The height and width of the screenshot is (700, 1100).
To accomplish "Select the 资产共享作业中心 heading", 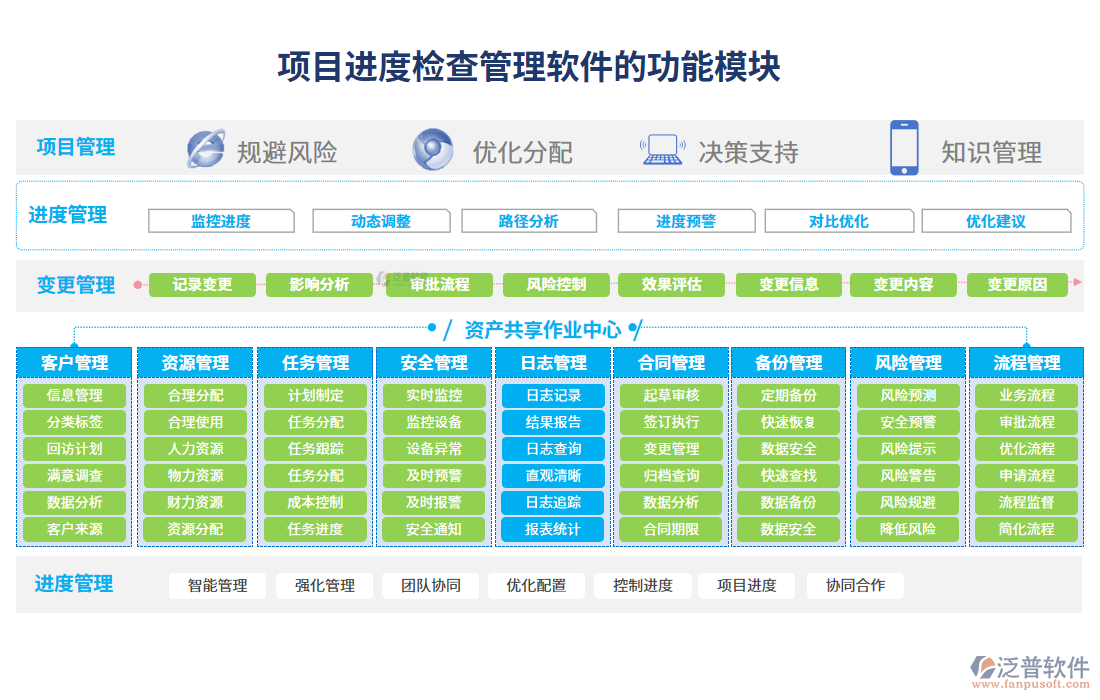I will coord(544,327).
